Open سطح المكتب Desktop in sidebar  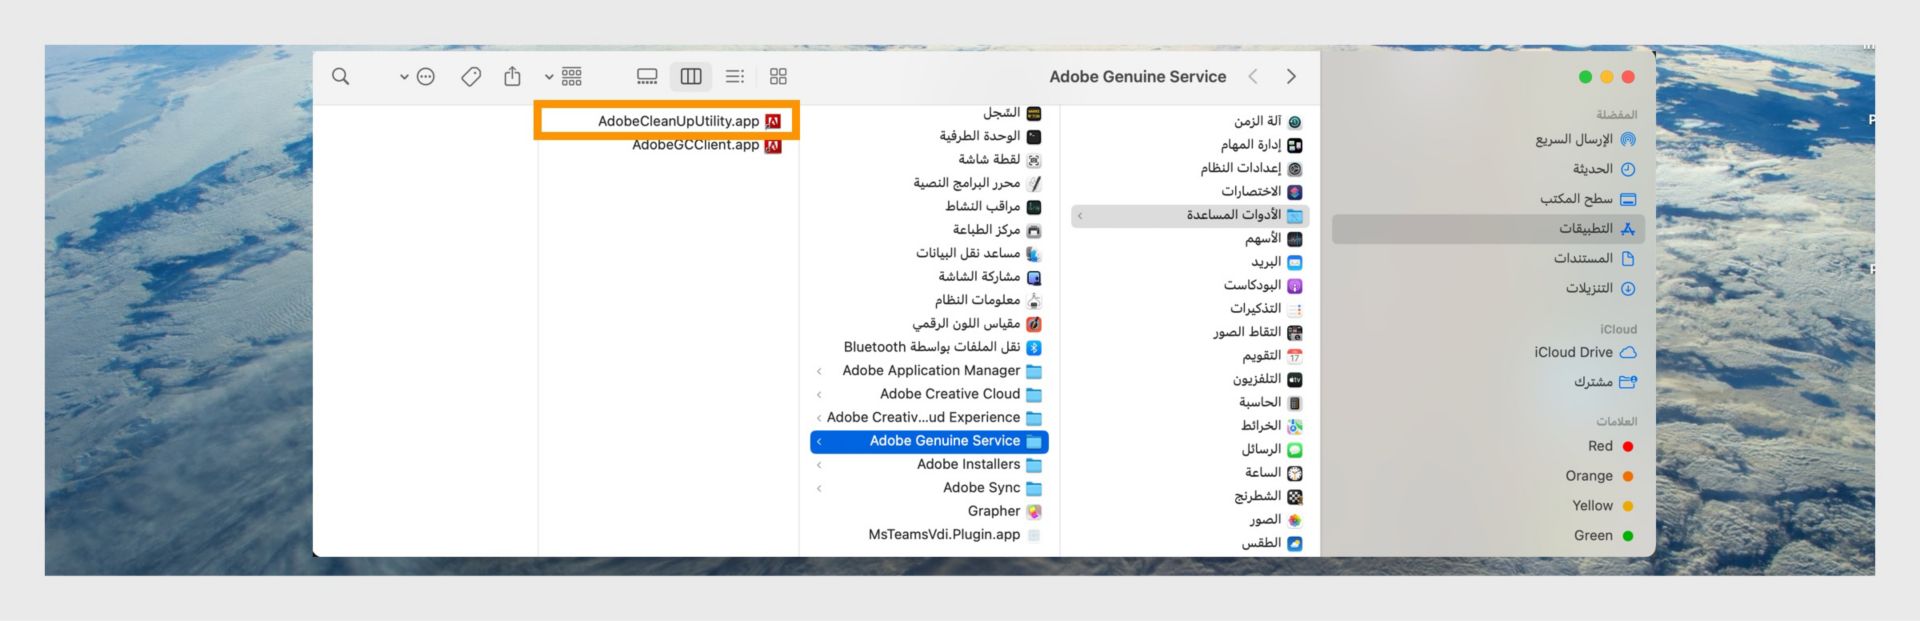1588,199
